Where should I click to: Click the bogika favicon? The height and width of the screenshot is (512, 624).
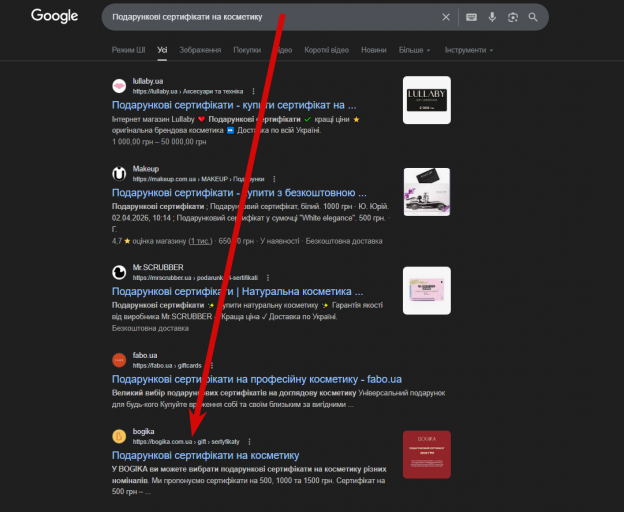coord(119,436)
